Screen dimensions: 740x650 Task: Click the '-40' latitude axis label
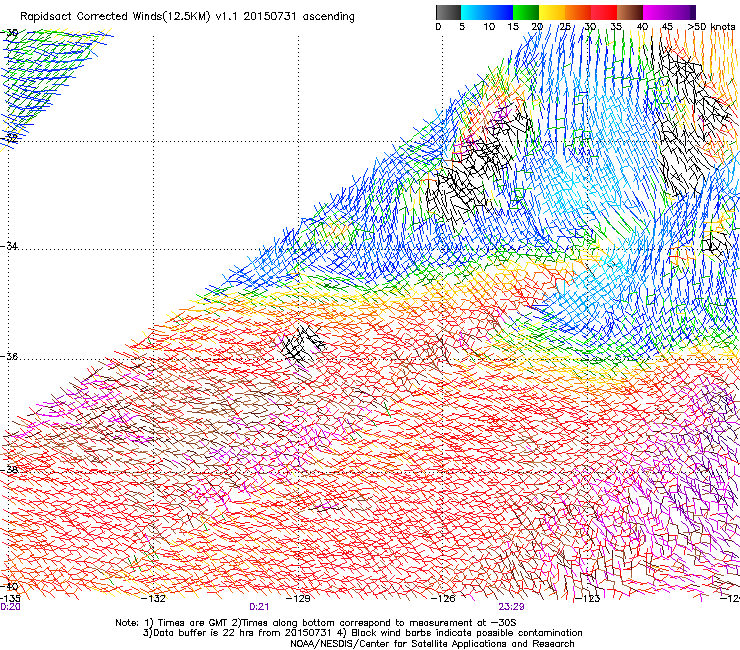[10, 586]
